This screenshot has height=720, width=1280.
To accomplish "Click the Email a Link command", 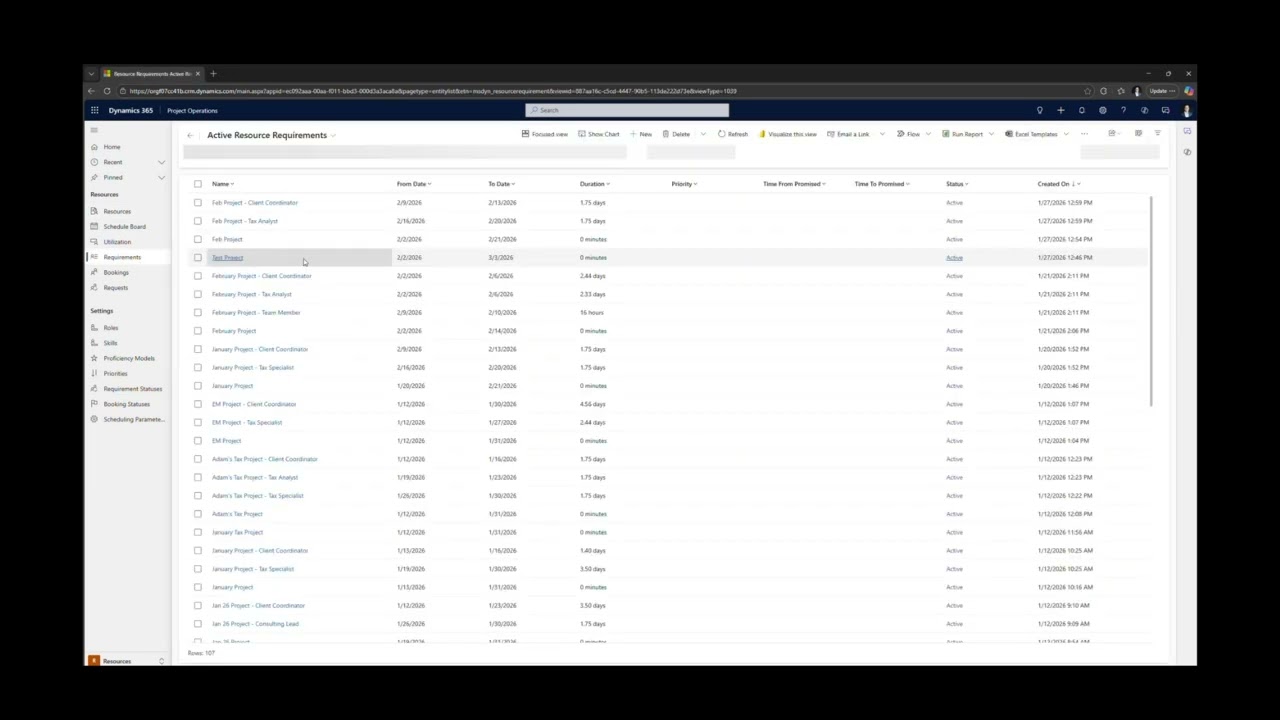I will pyautogui.click(x=848, y=134).
